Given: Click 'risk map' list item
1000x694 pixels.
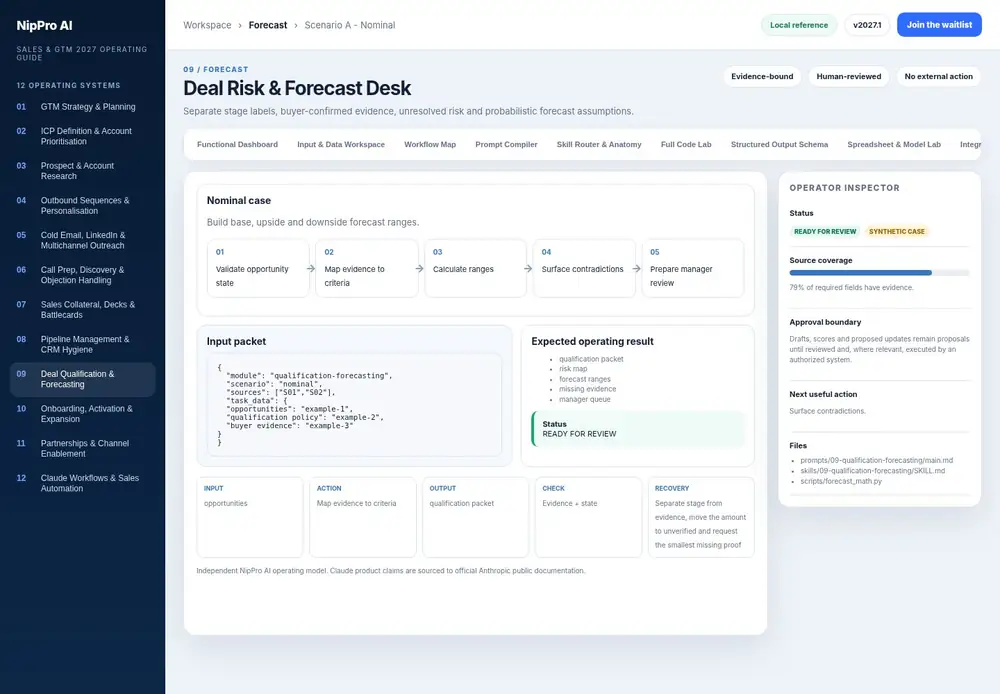Looking at the screenshot, I should click(573, 369).
